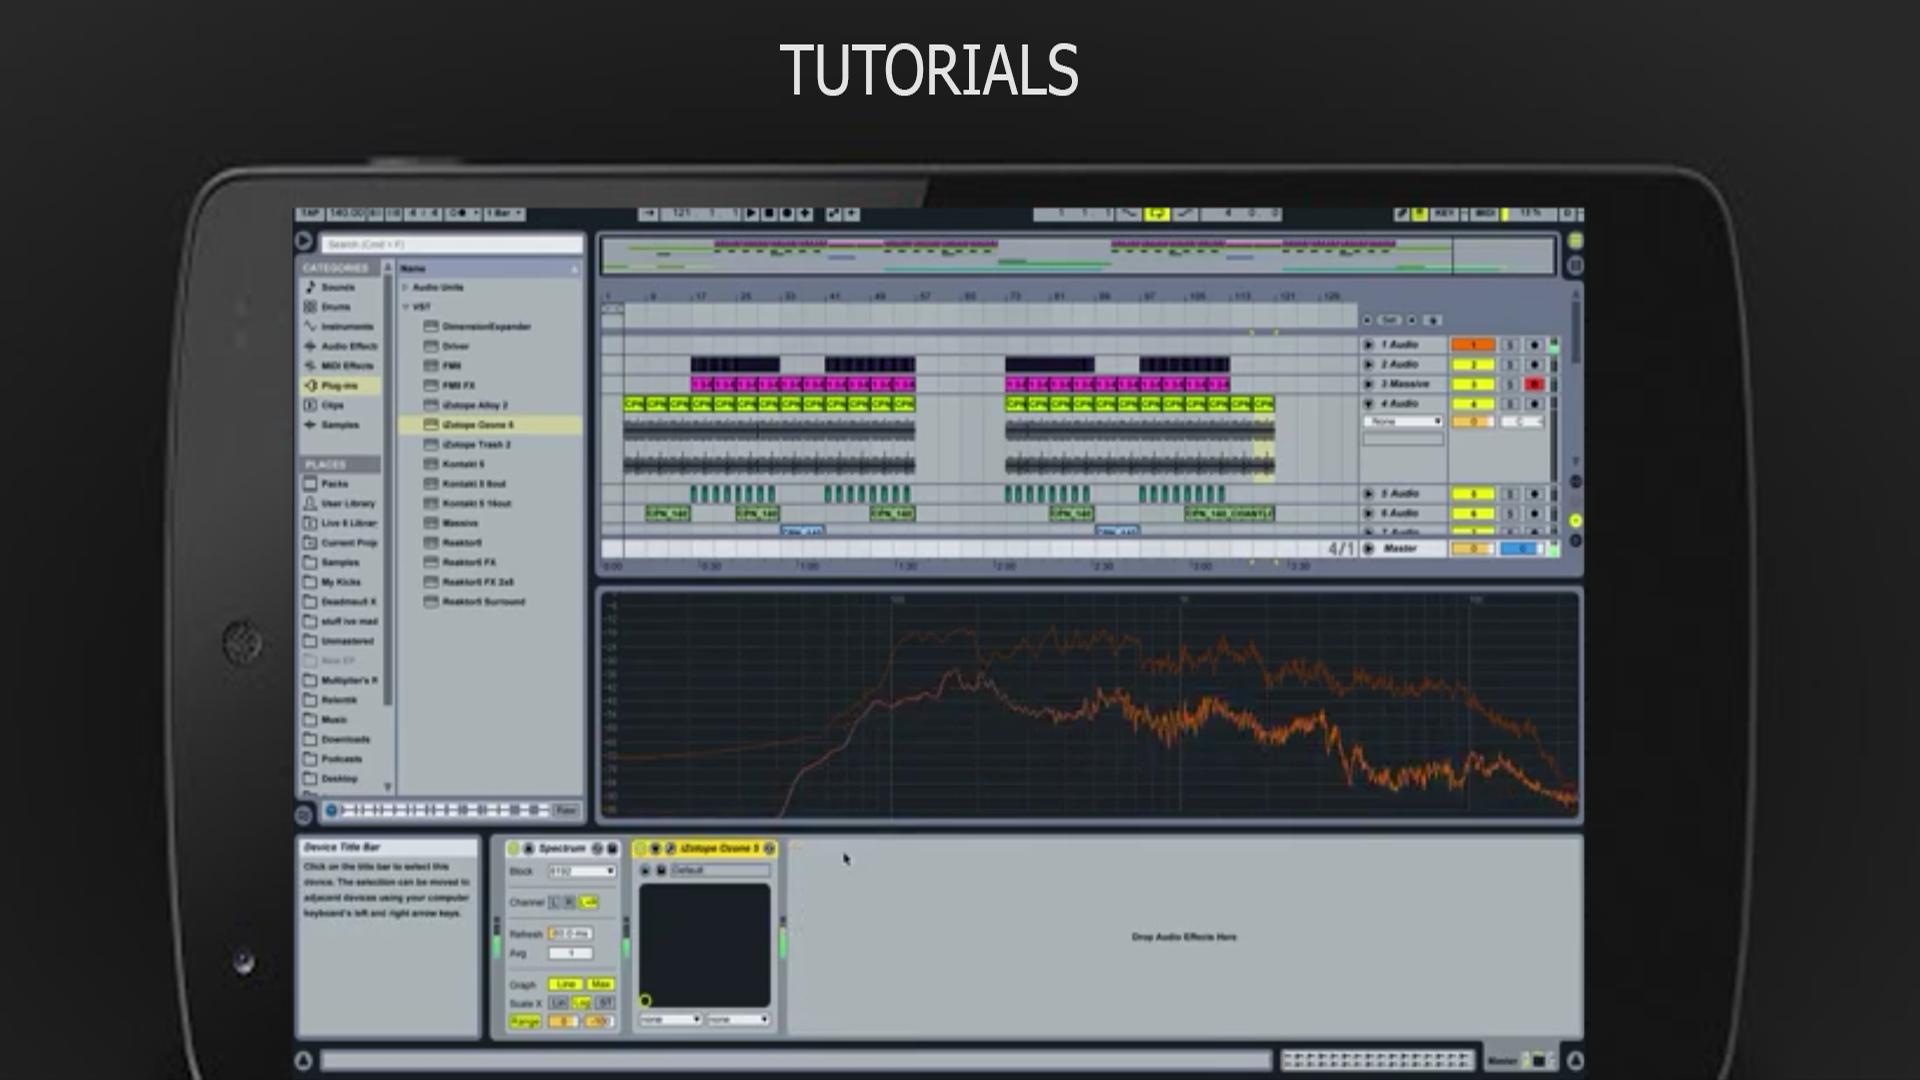Click the Set locator button
1920x1080 pixels.
pyautogui.click(x=1389, y=320)
